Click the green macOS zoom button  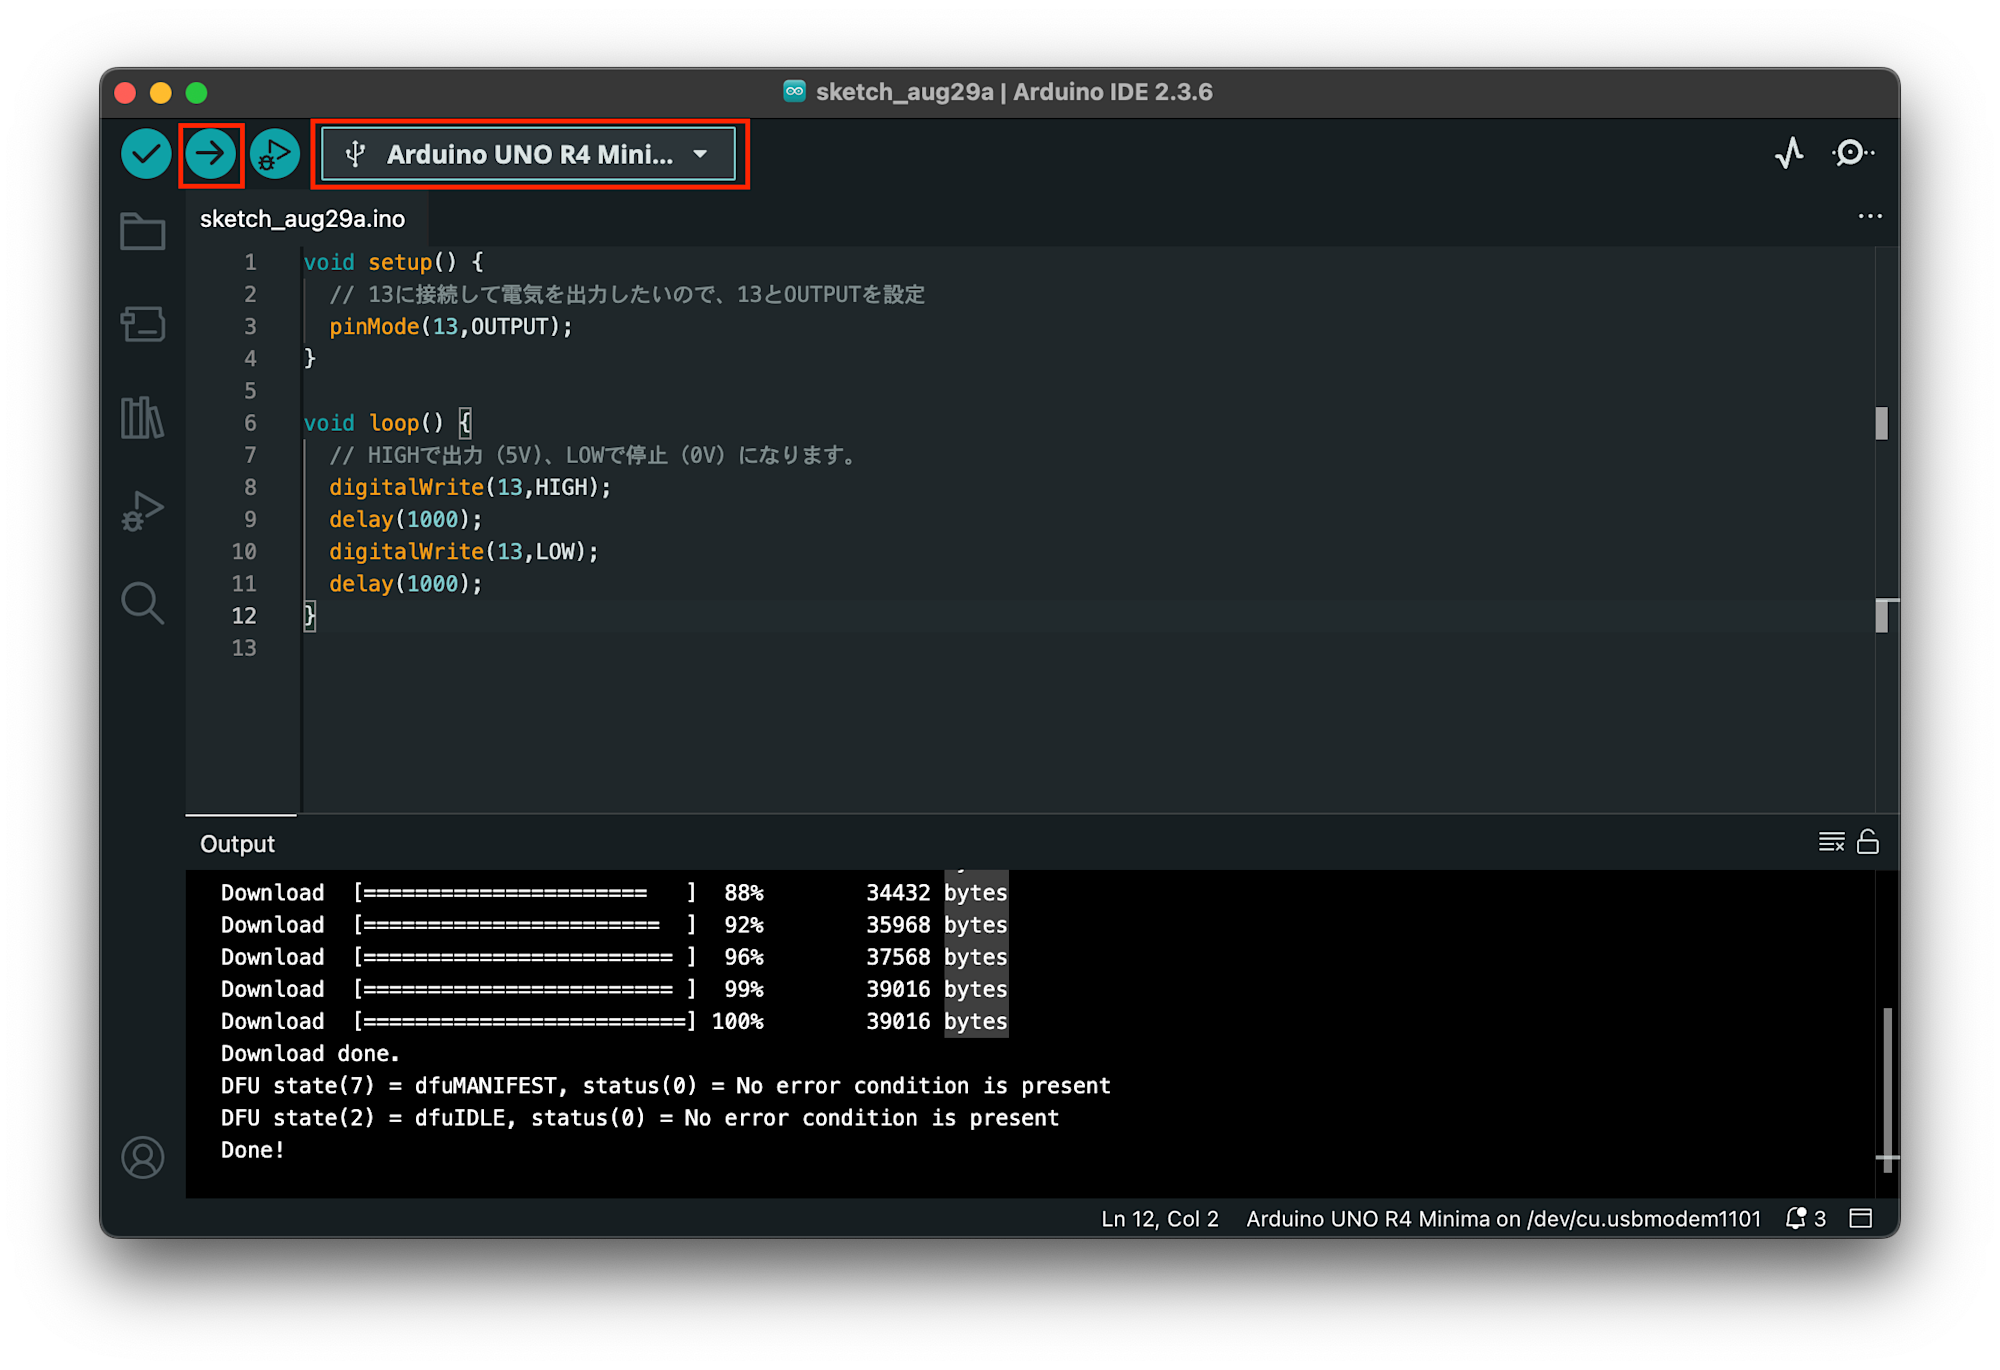pyautogui.click(x=196, y=93)
